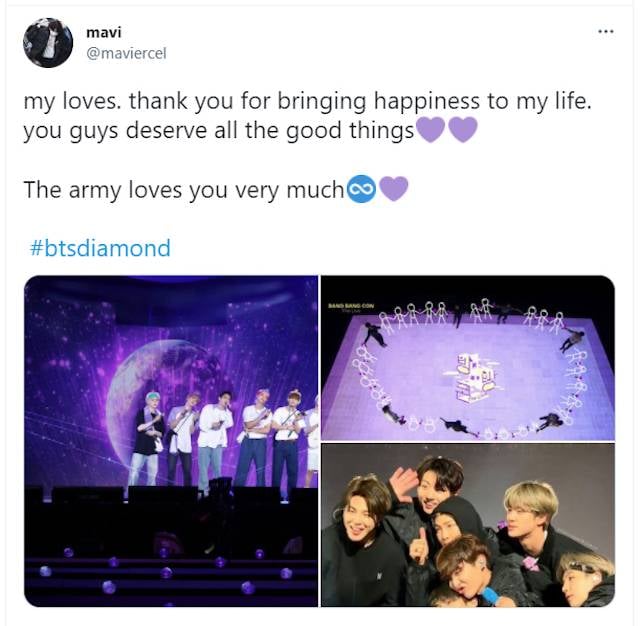Open the three-dot more options menu

606,31
